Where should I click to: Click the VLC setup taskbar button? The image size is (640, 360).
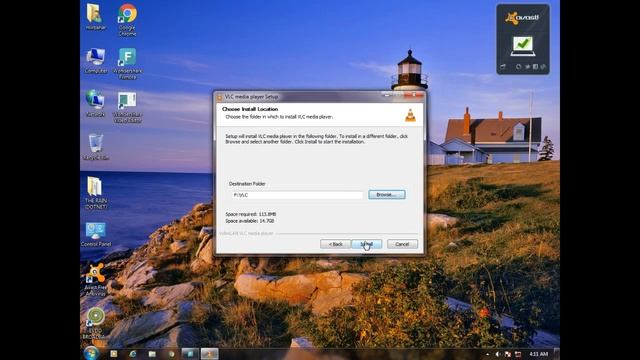209,354
